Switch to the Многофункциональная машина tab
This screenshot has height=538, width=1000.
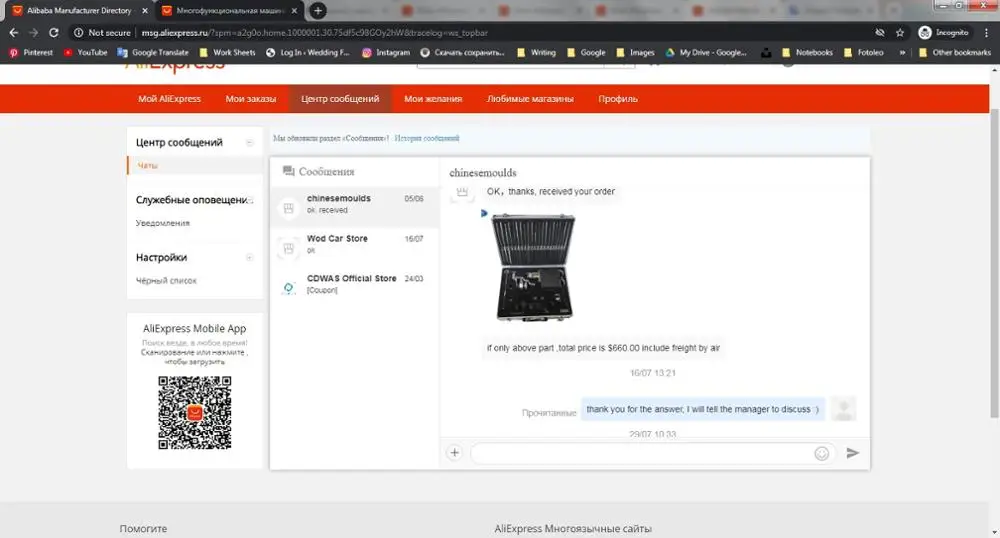[x=230, y=11]
